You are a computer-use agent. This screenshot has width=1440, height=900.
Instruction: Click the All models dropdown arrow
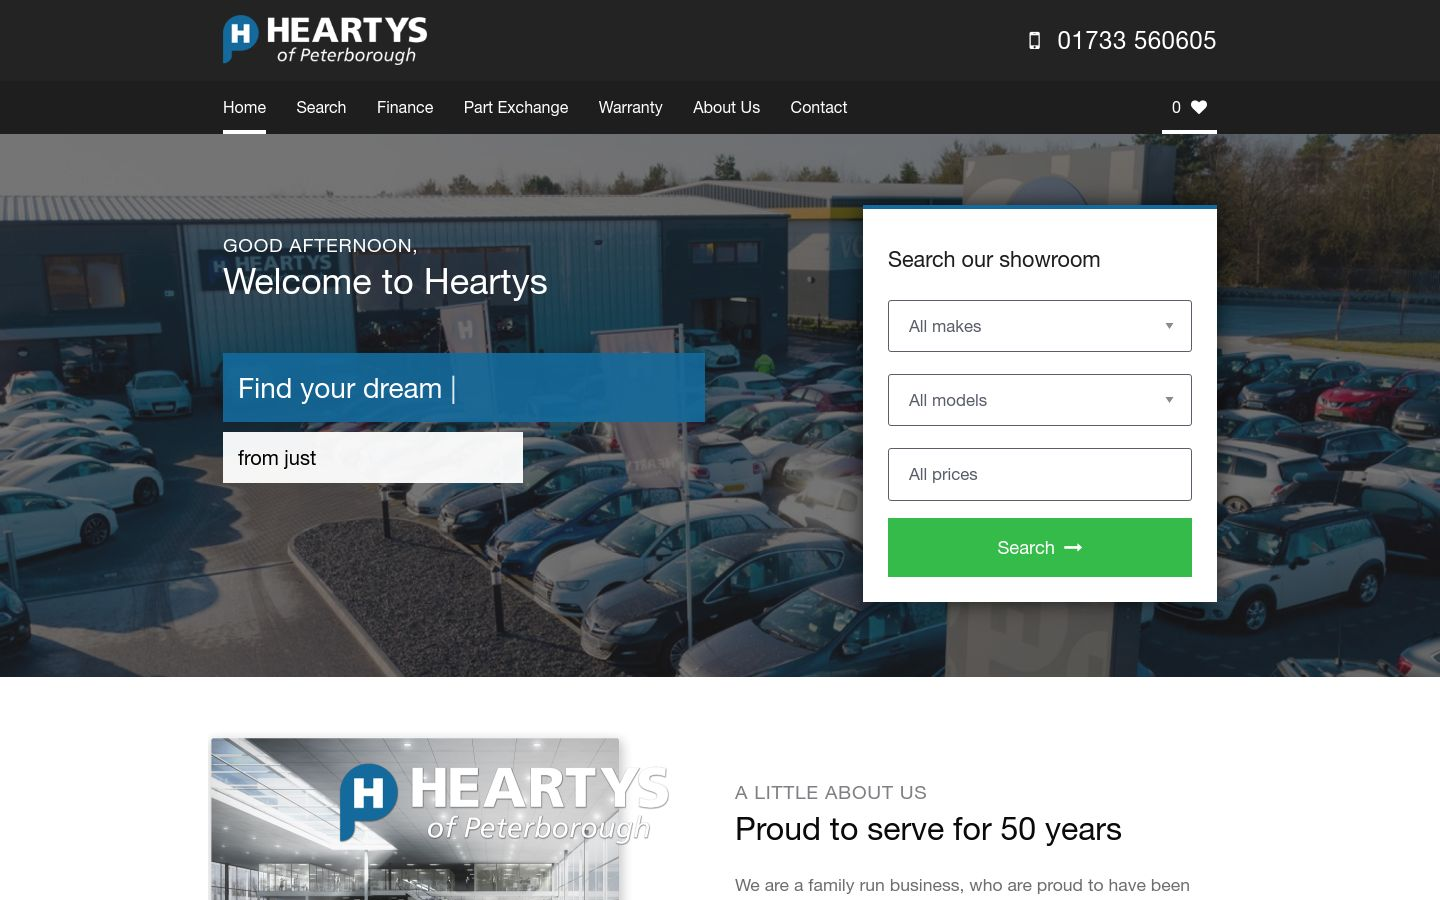(1169, 400)
